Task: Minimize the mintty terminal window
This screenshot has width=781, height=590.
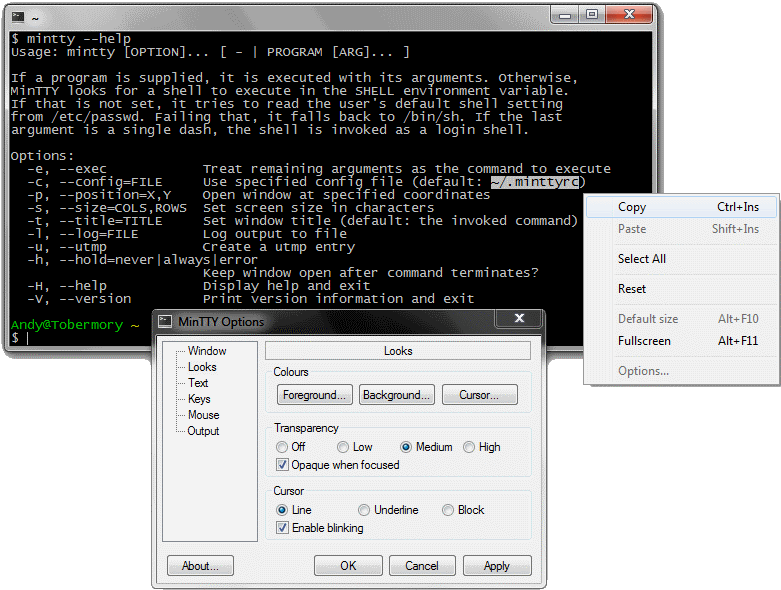Action: 564,14
